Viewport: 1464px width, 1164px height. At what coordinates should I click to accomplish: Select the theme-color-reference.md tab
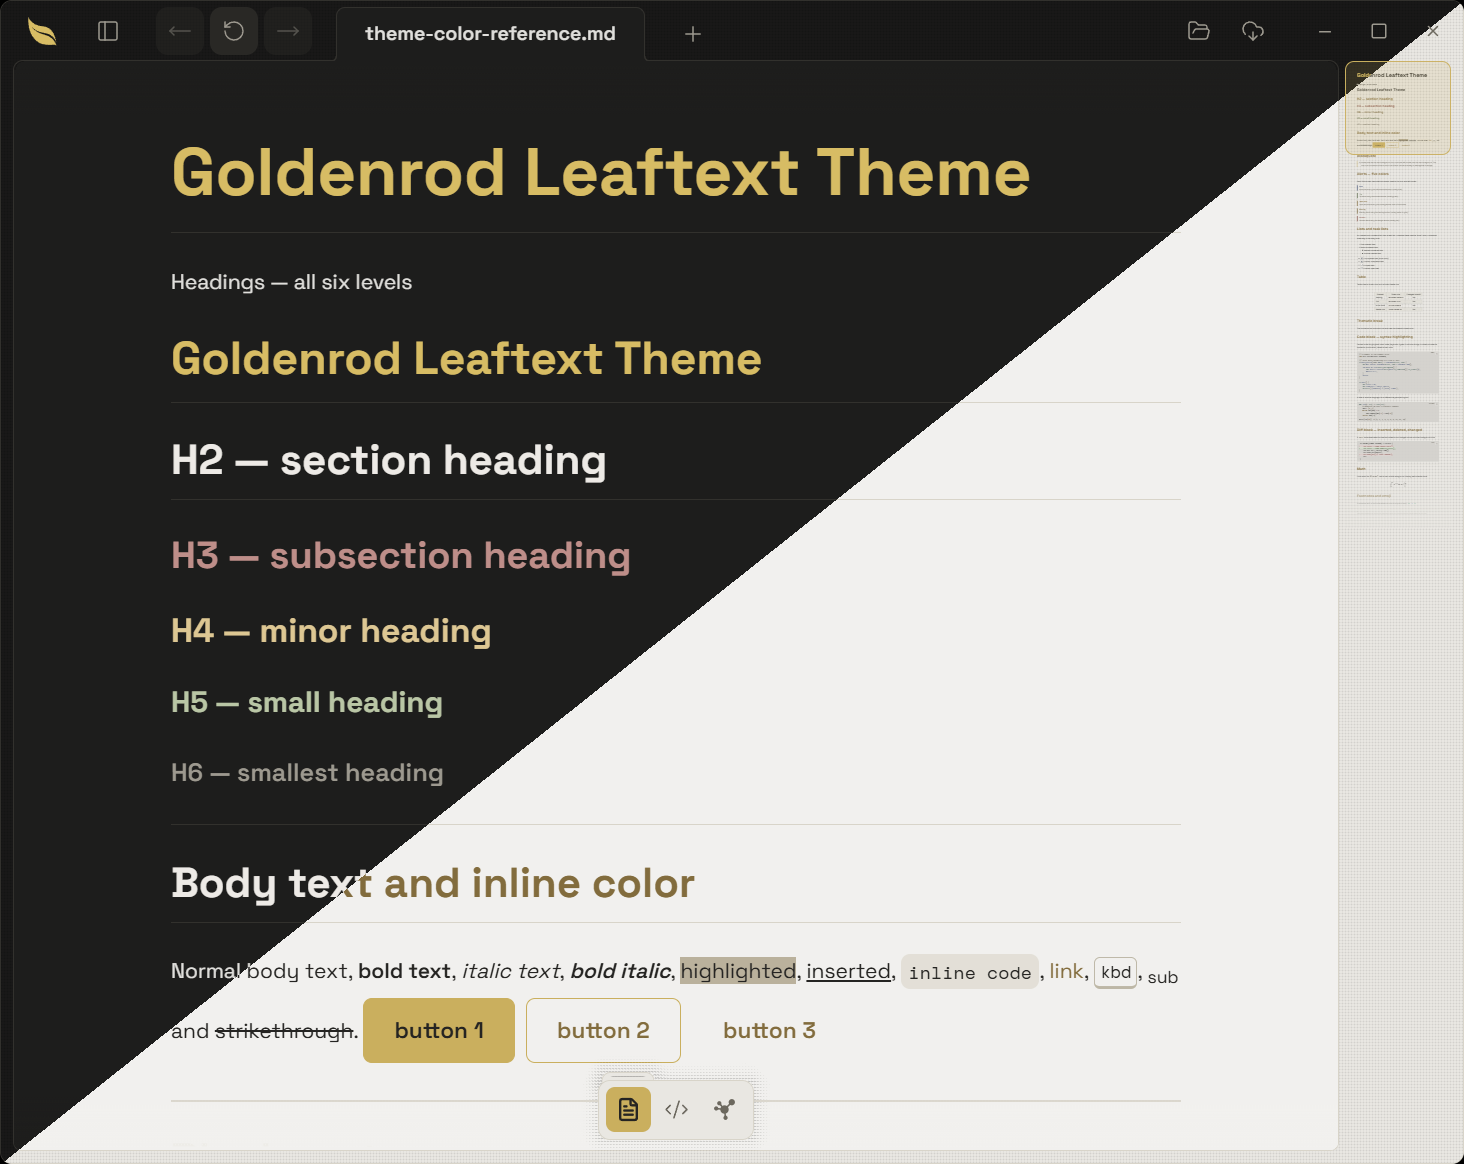click(x=490, y=34)
